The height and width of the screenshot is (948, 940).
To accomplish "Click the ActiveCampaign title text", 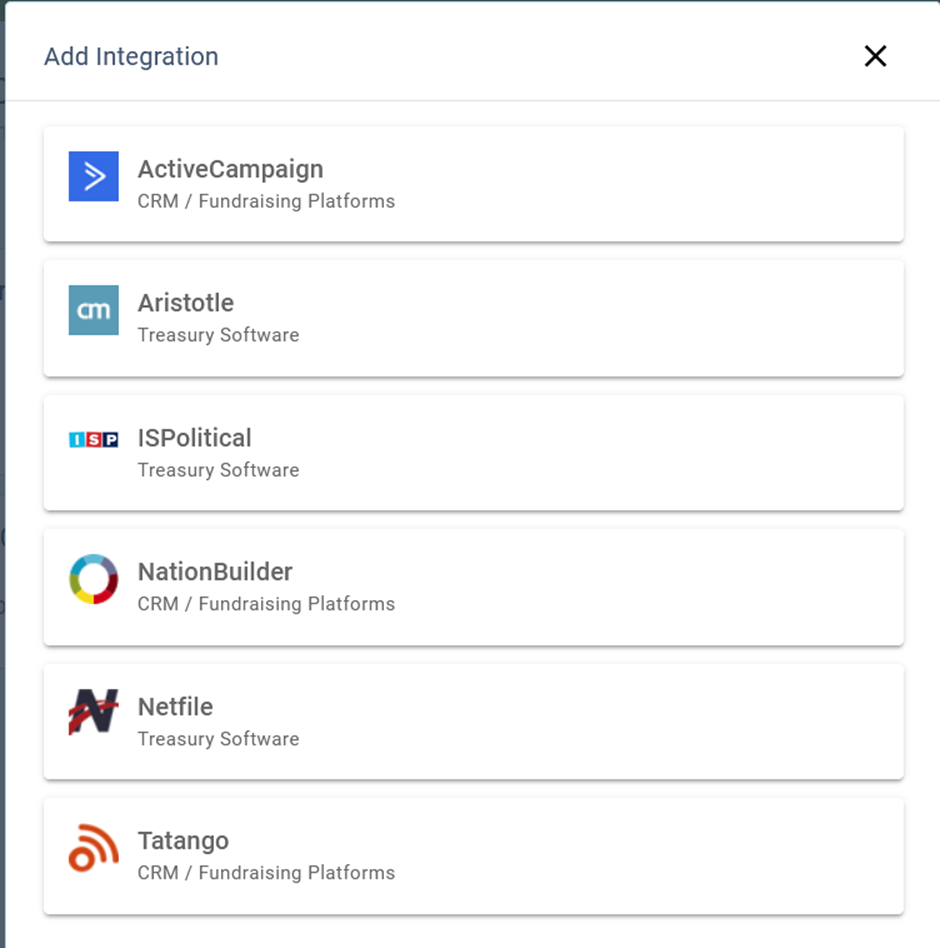I will [229, 169].
